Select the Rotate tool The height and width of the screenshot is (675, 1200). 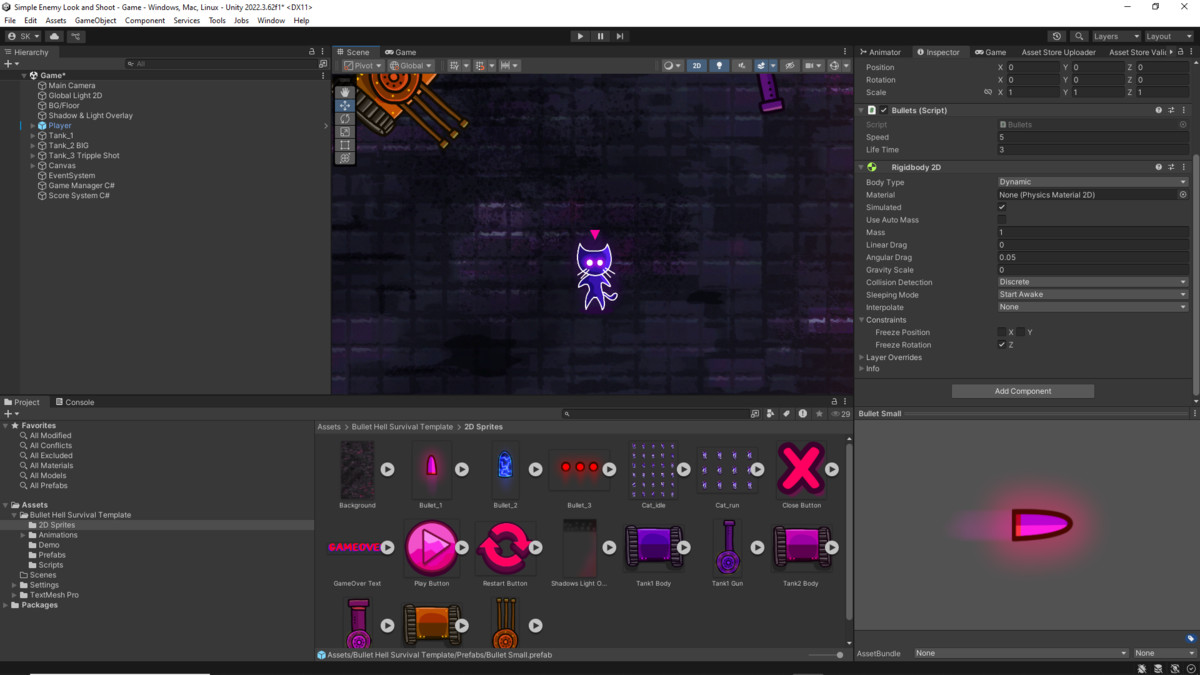coord(344,118)
